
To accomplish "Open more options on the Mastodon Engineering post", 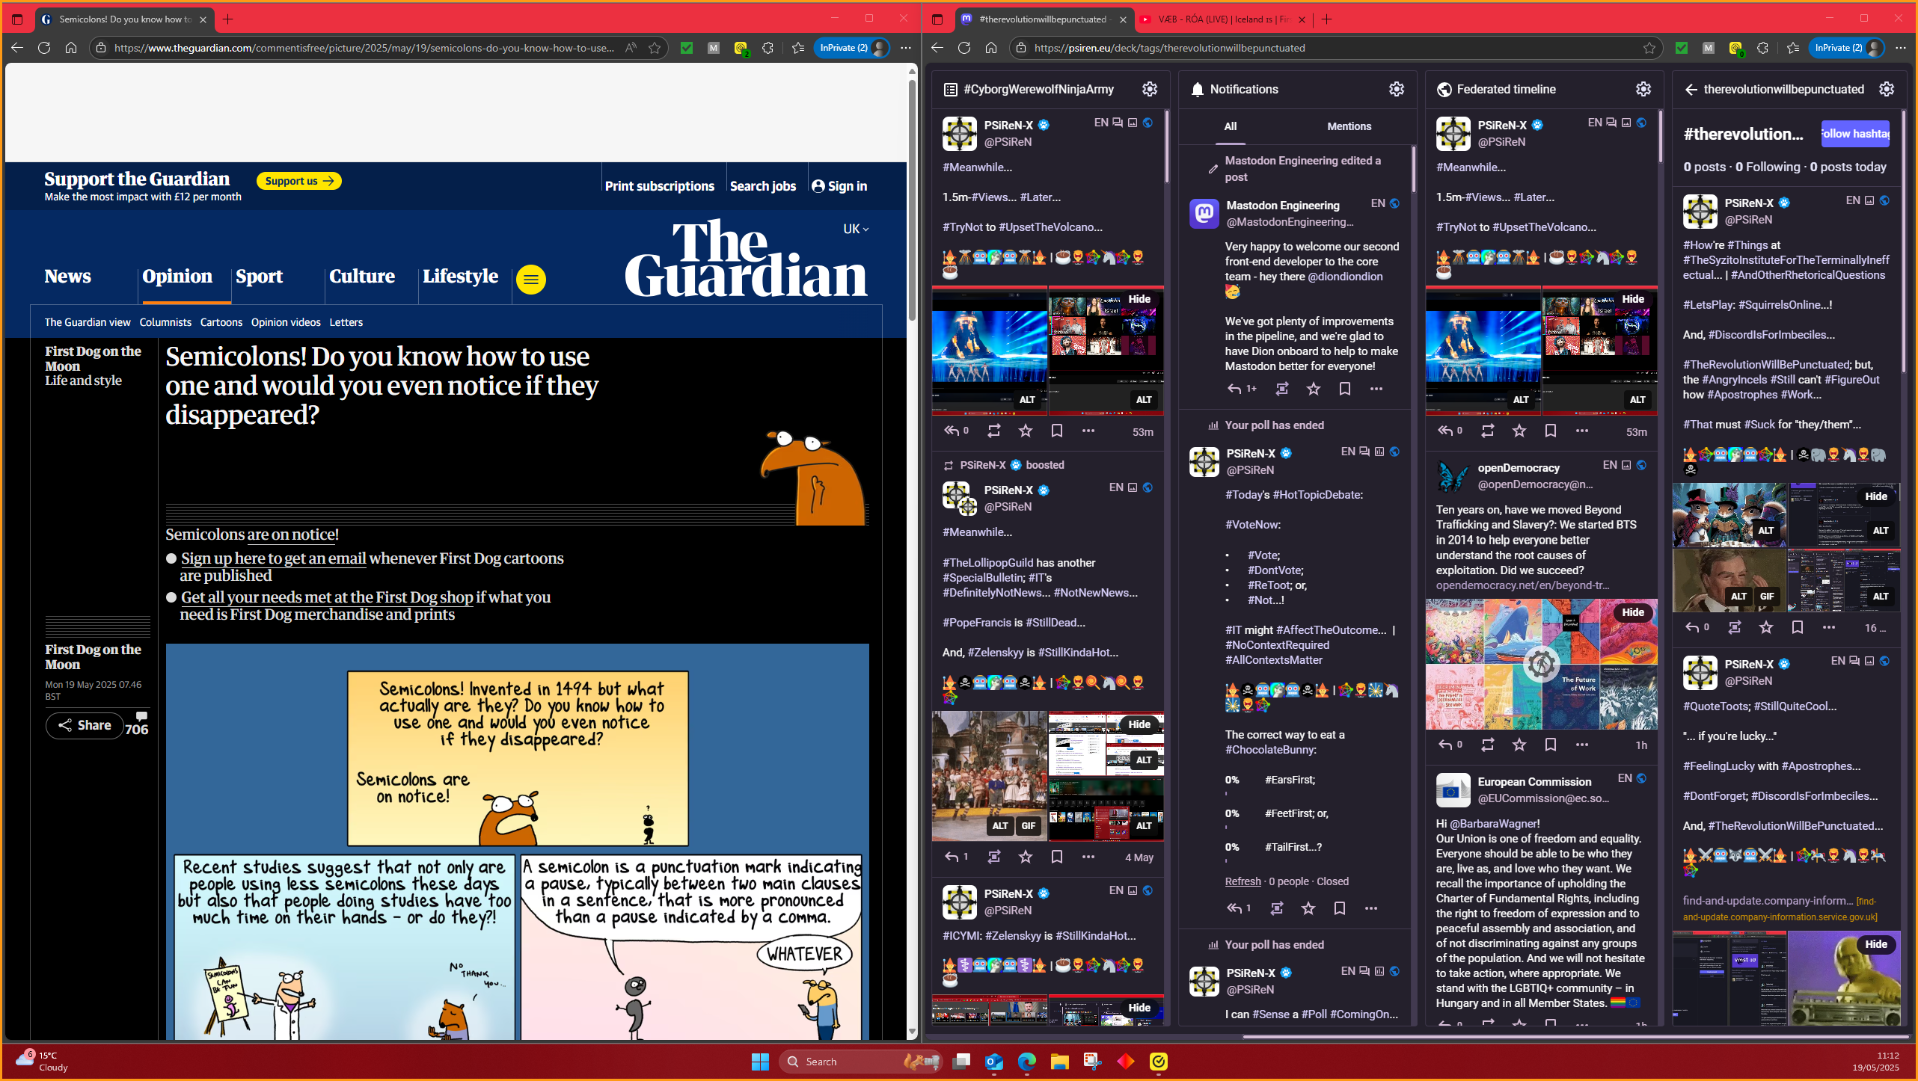I will pos(1376,389).
